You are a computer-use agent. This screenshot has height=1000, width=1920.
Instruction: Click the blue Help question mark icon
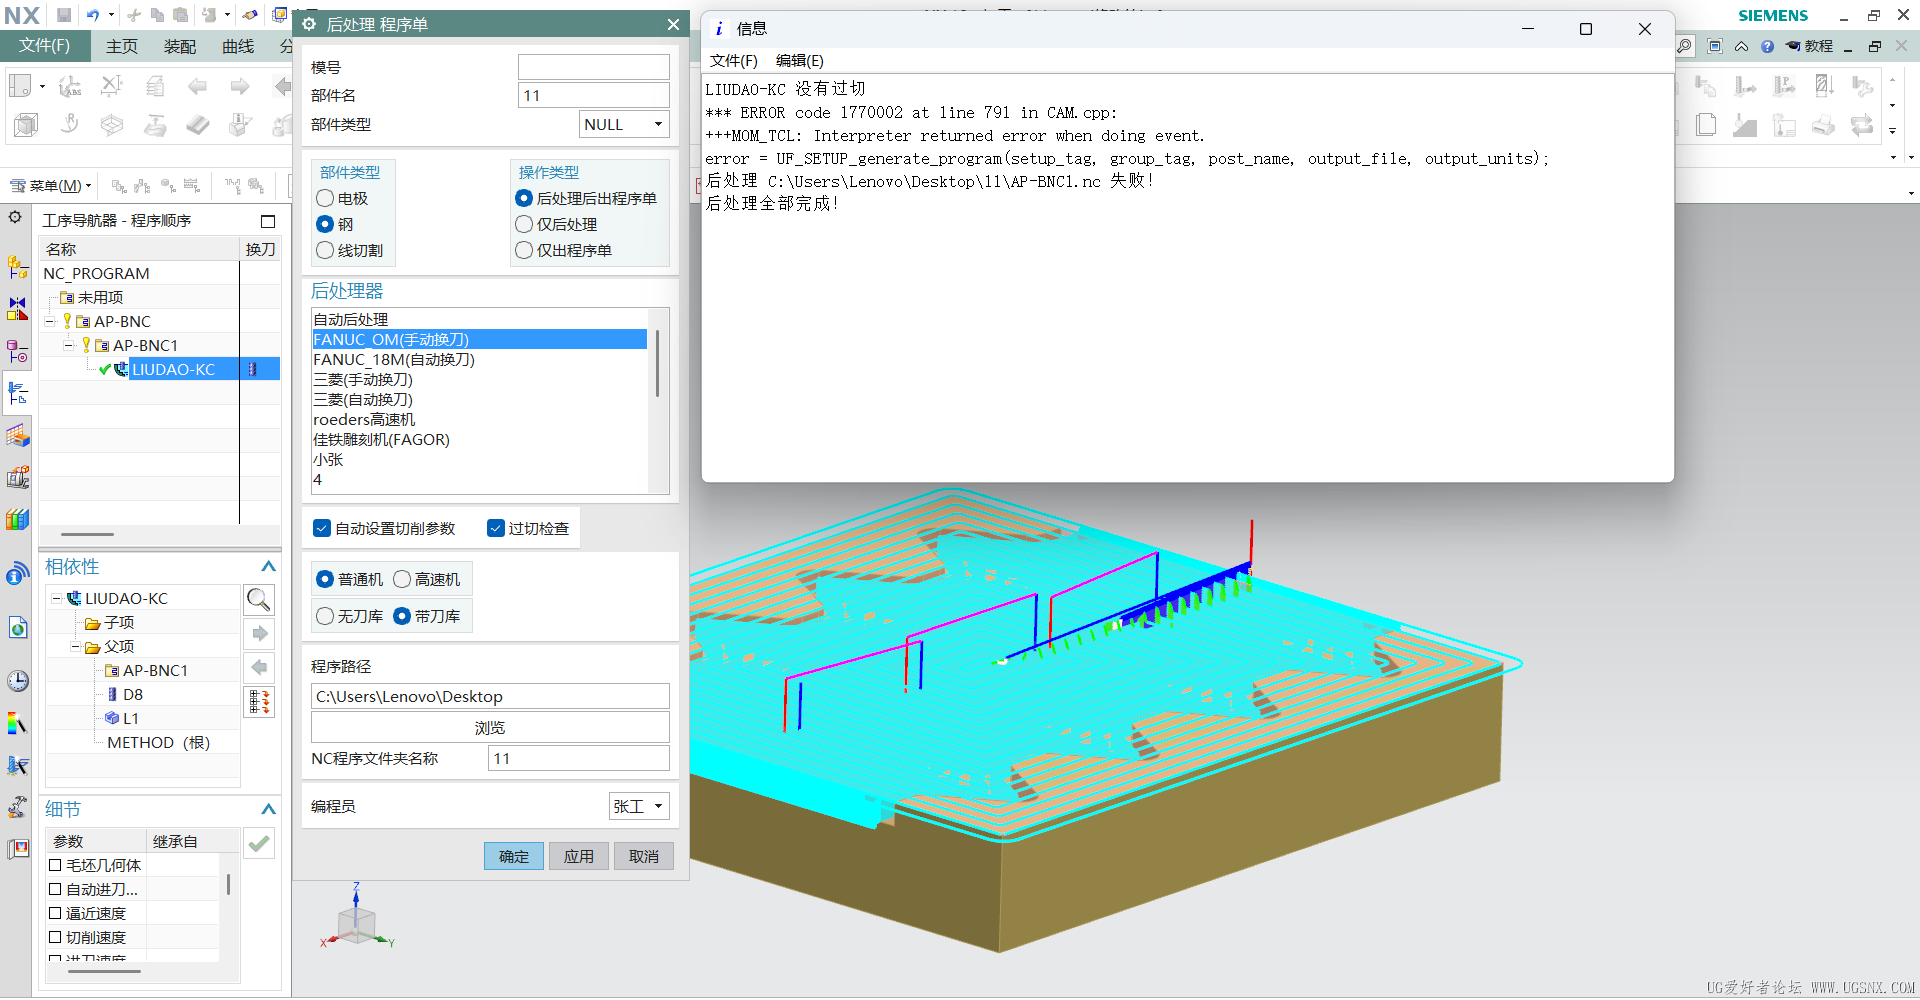(x=1767, y=46)
